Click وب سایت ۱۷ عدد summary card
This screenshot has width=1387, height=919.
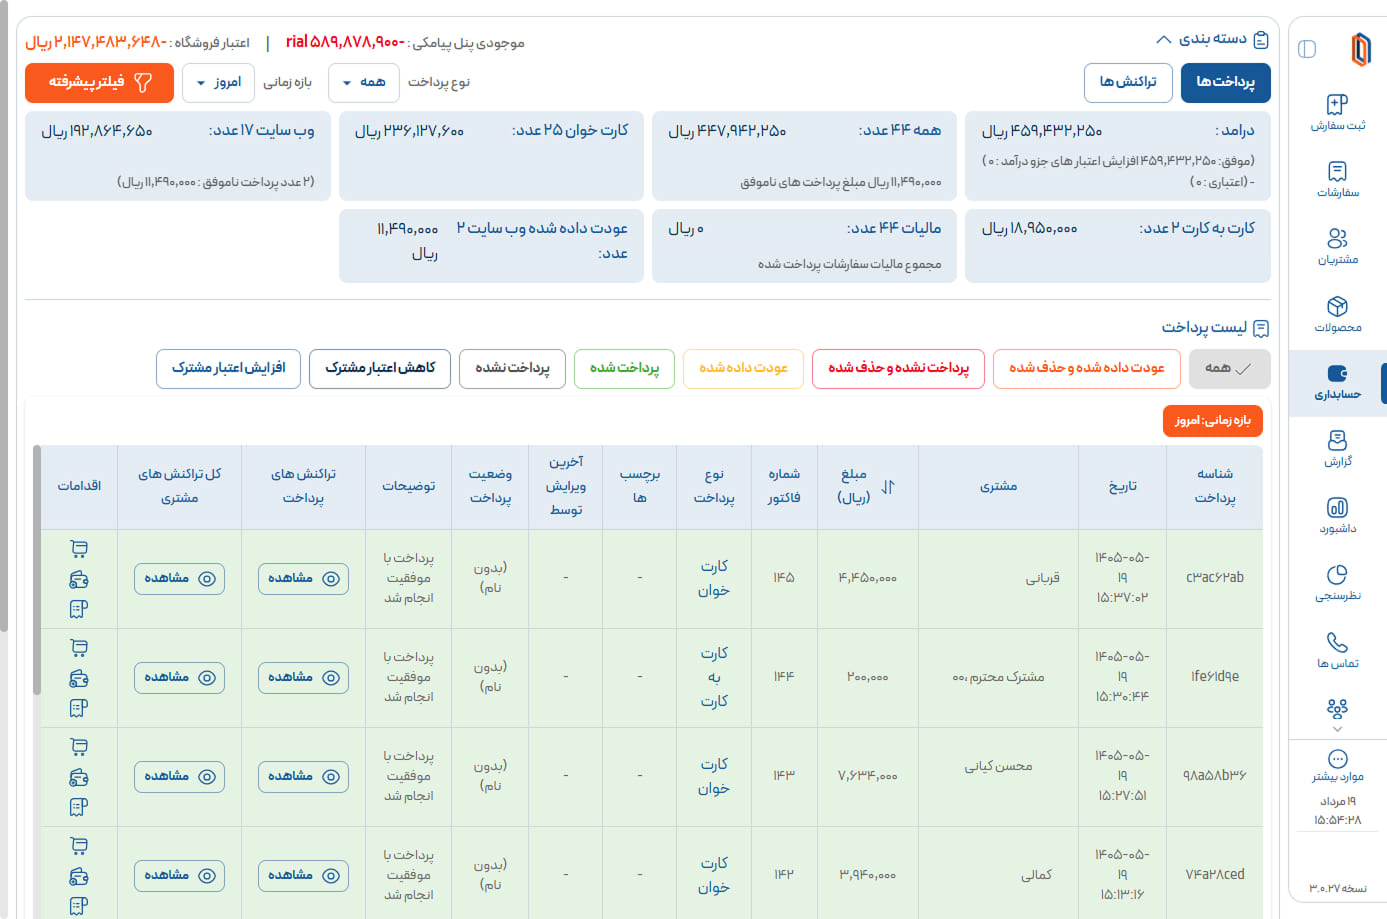click(x=178, y=155)
